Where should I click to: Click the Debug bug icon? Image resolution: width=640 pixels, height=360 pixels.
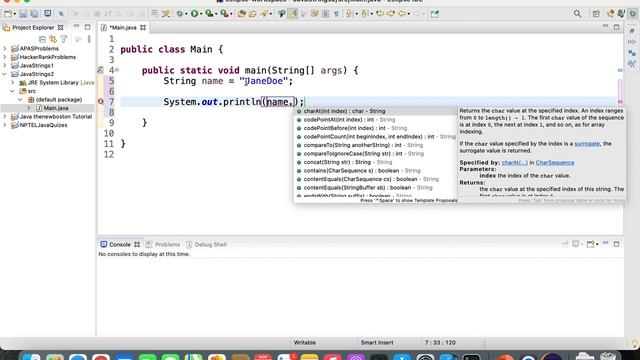click(179, 13)
